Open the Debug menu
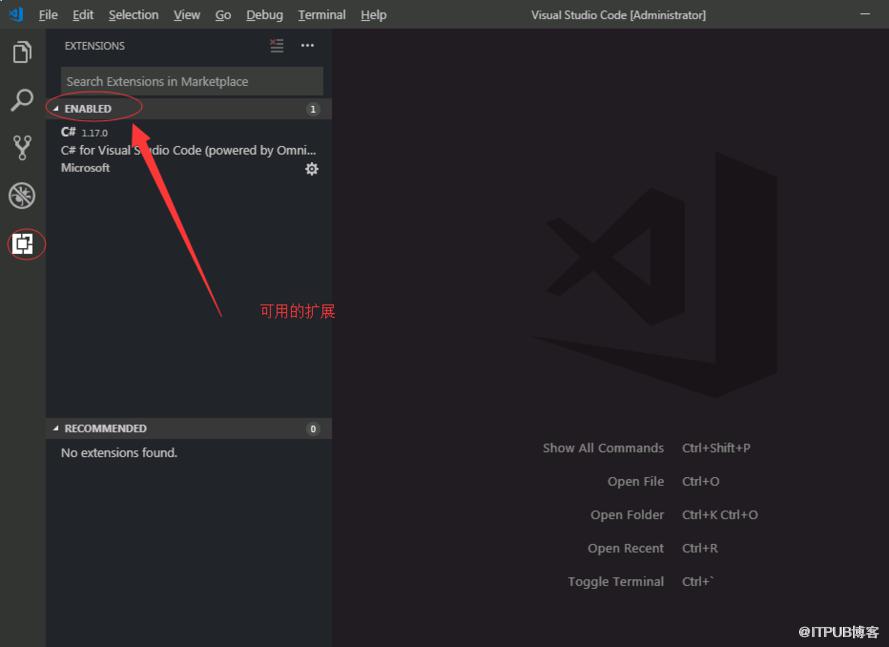The image size is (889, 647). coord(265,15)
